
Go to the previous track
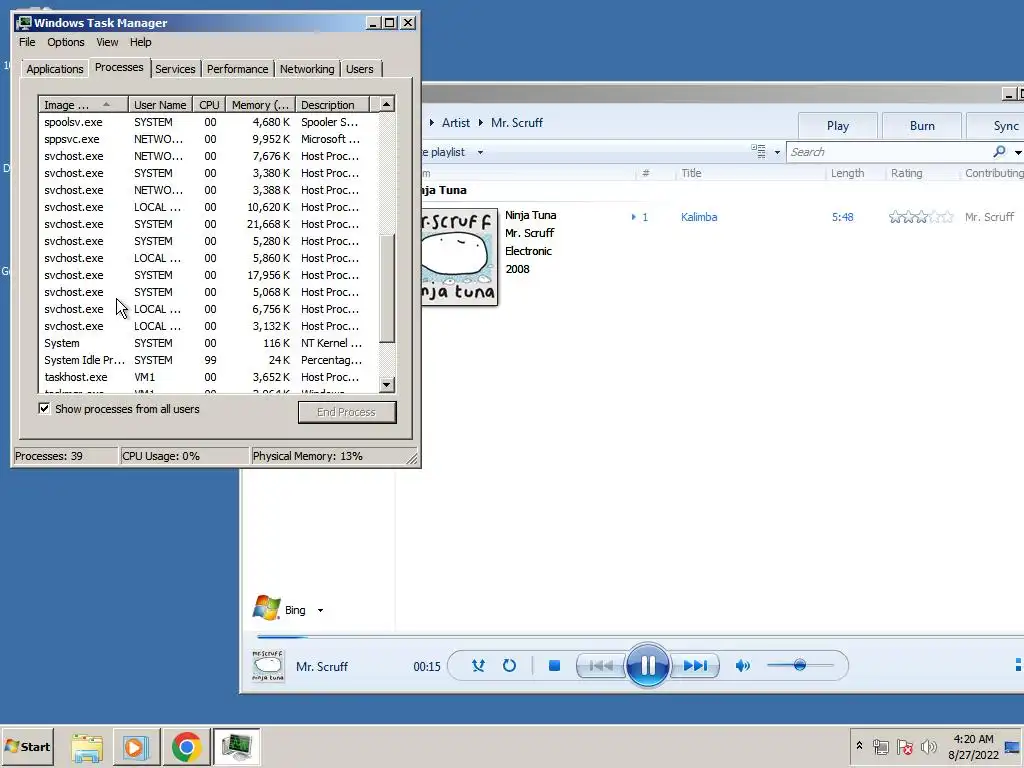[x=601, y=665]
